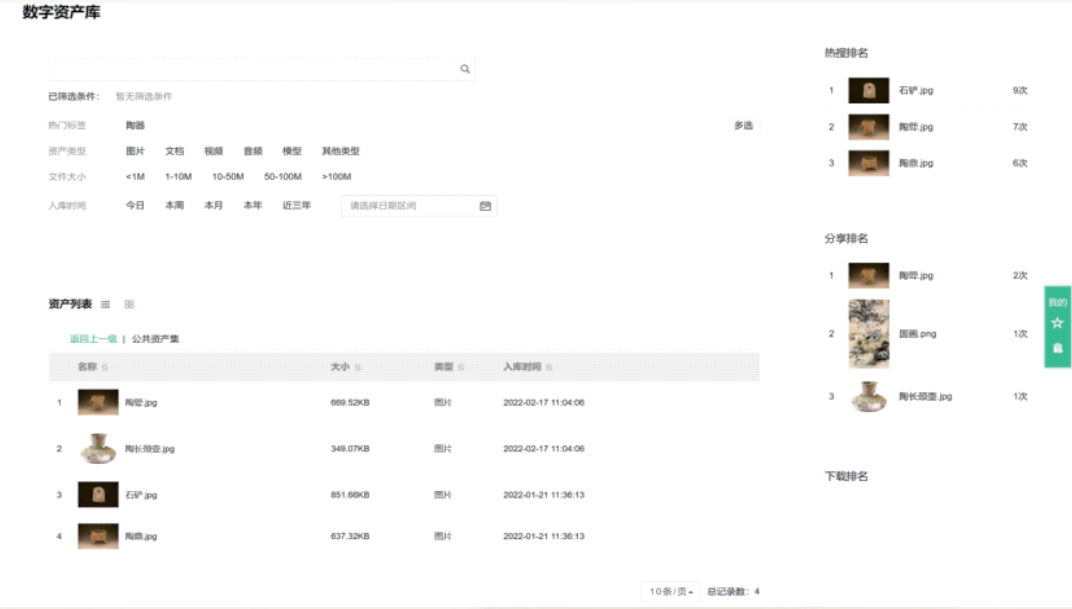This screenshot has height=609, width=1072.
Task: Switch asset list to grid view
Action: tap(129, 304)
